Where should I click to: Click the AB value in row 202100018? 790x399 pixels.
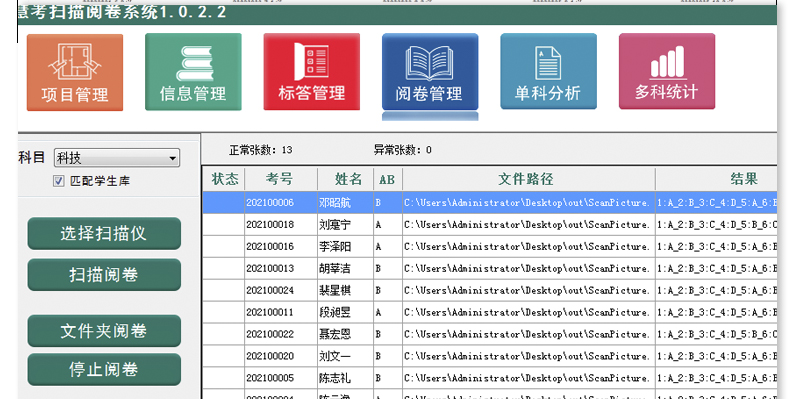(x=378, y=225)
